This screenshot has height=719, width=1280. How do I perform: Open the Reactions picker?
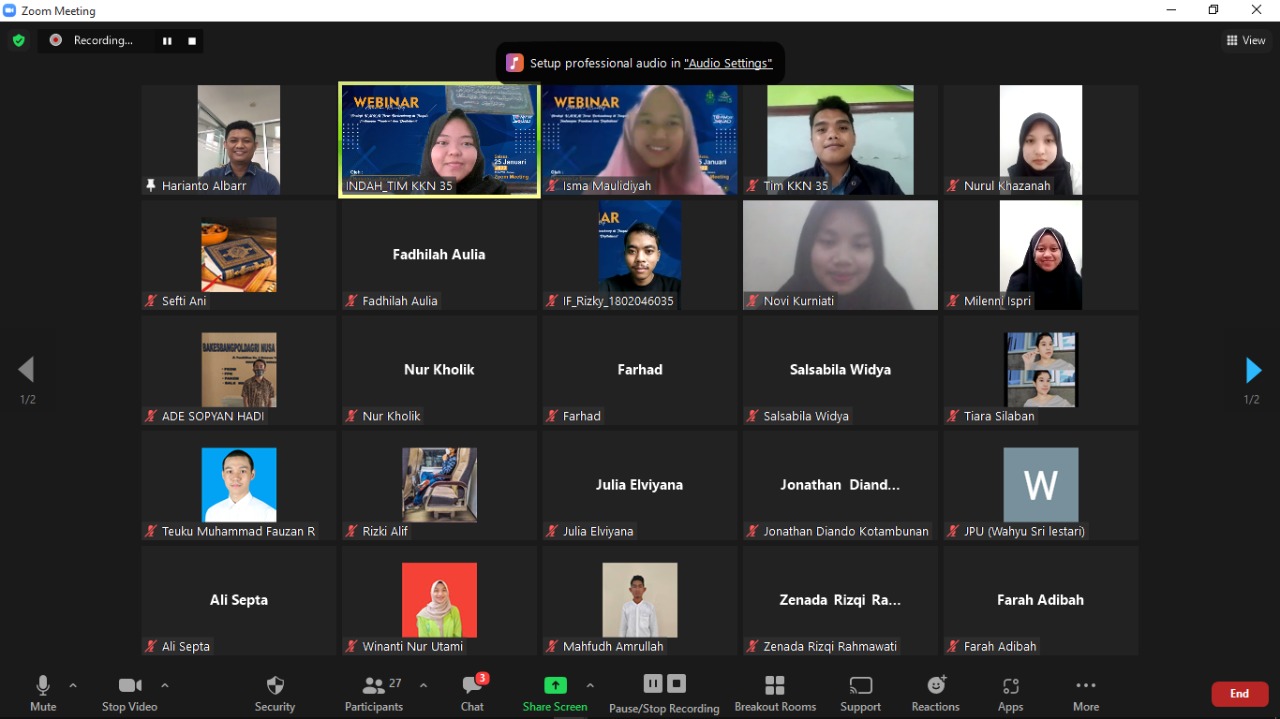pos(935,693)
